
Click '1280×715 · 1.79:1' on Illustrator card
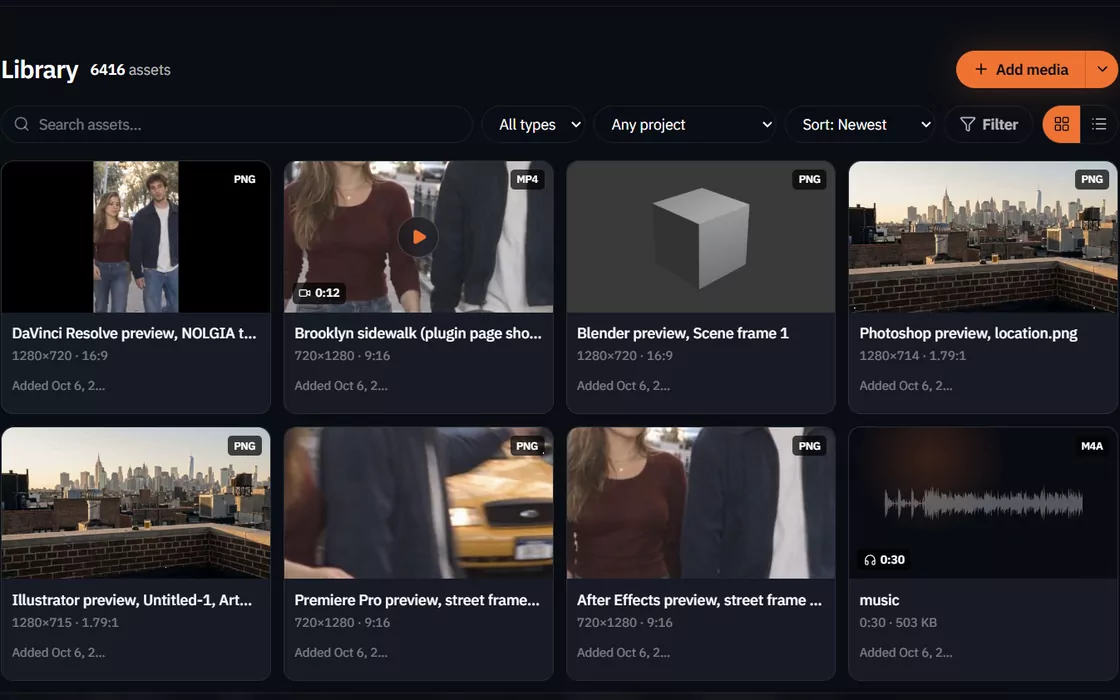tap(65, 622)
